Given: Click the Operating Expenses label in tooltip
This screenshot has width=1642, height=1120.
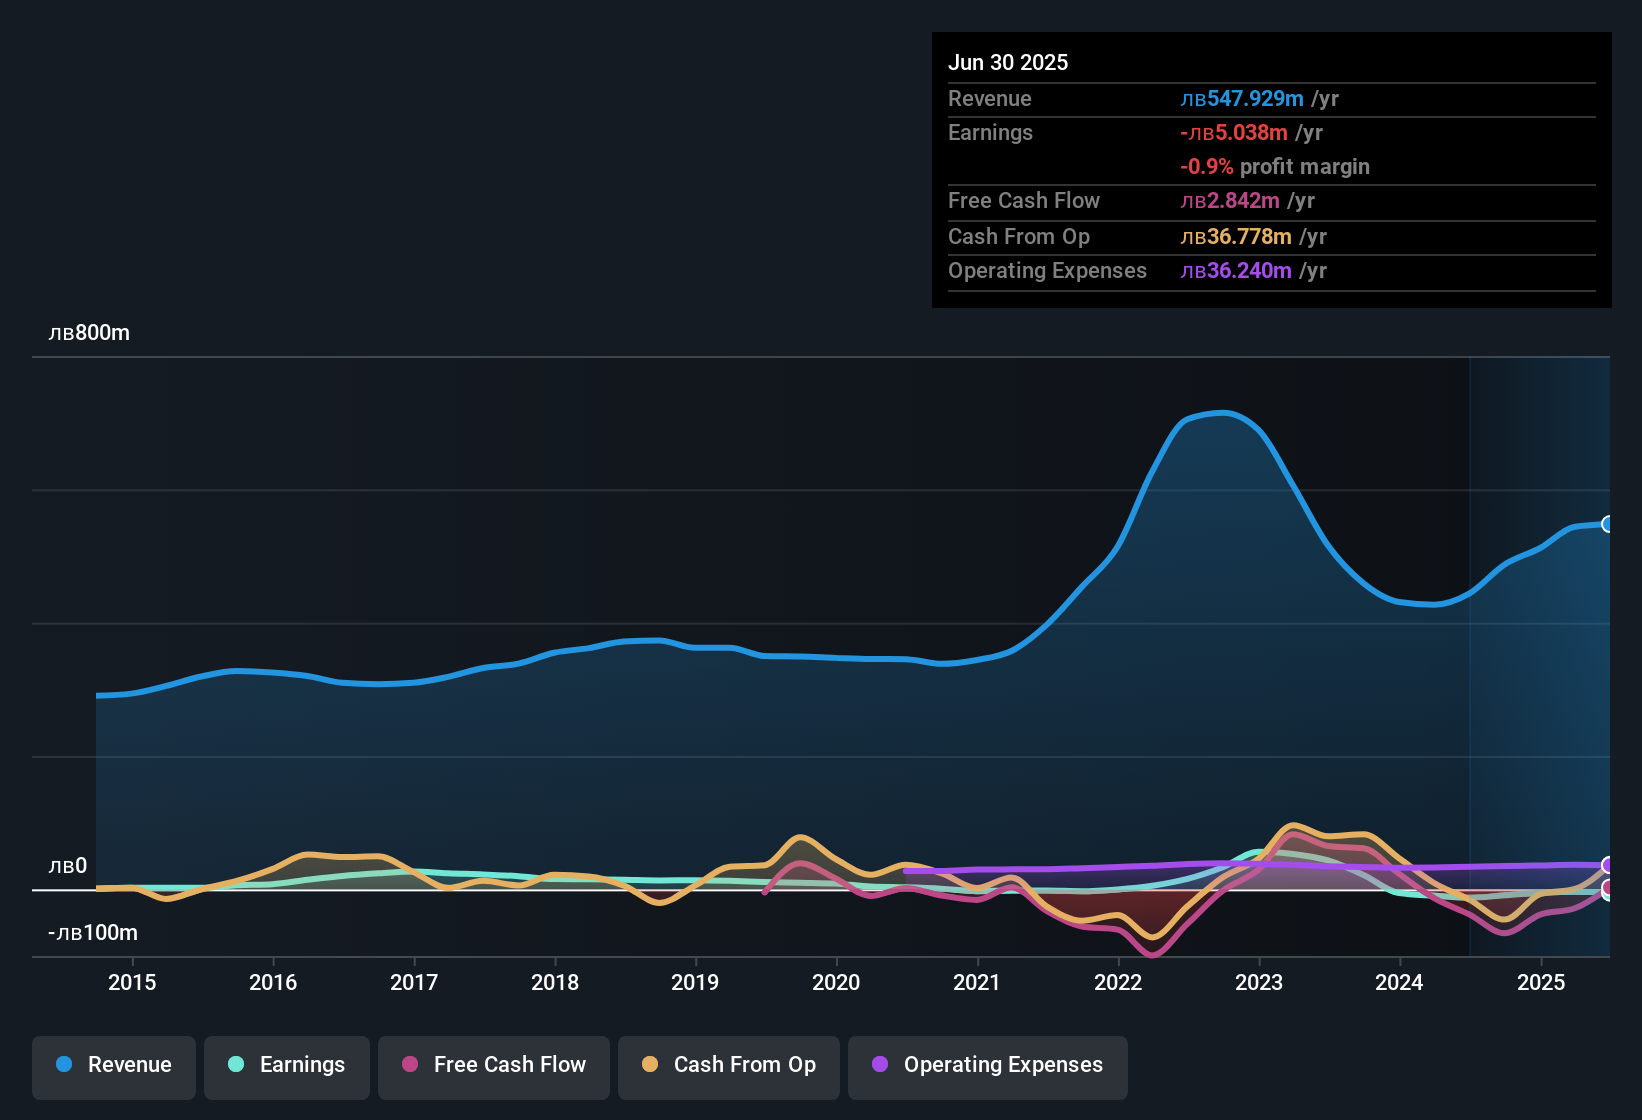Looking at the screenshot, I should click(1047, 270).
